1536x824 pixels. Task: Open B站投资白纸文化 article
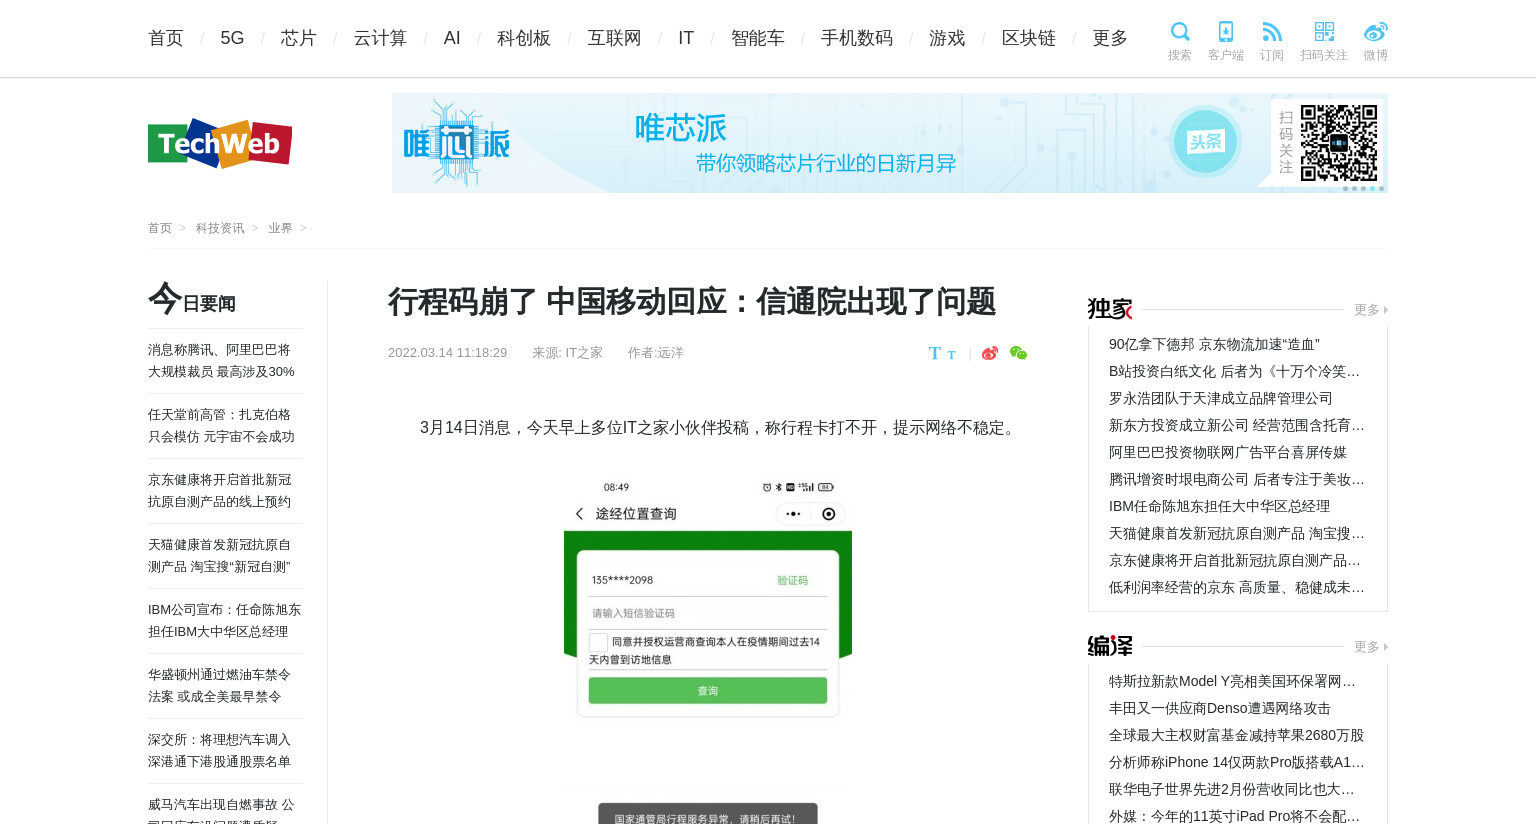coord(1234,371)
